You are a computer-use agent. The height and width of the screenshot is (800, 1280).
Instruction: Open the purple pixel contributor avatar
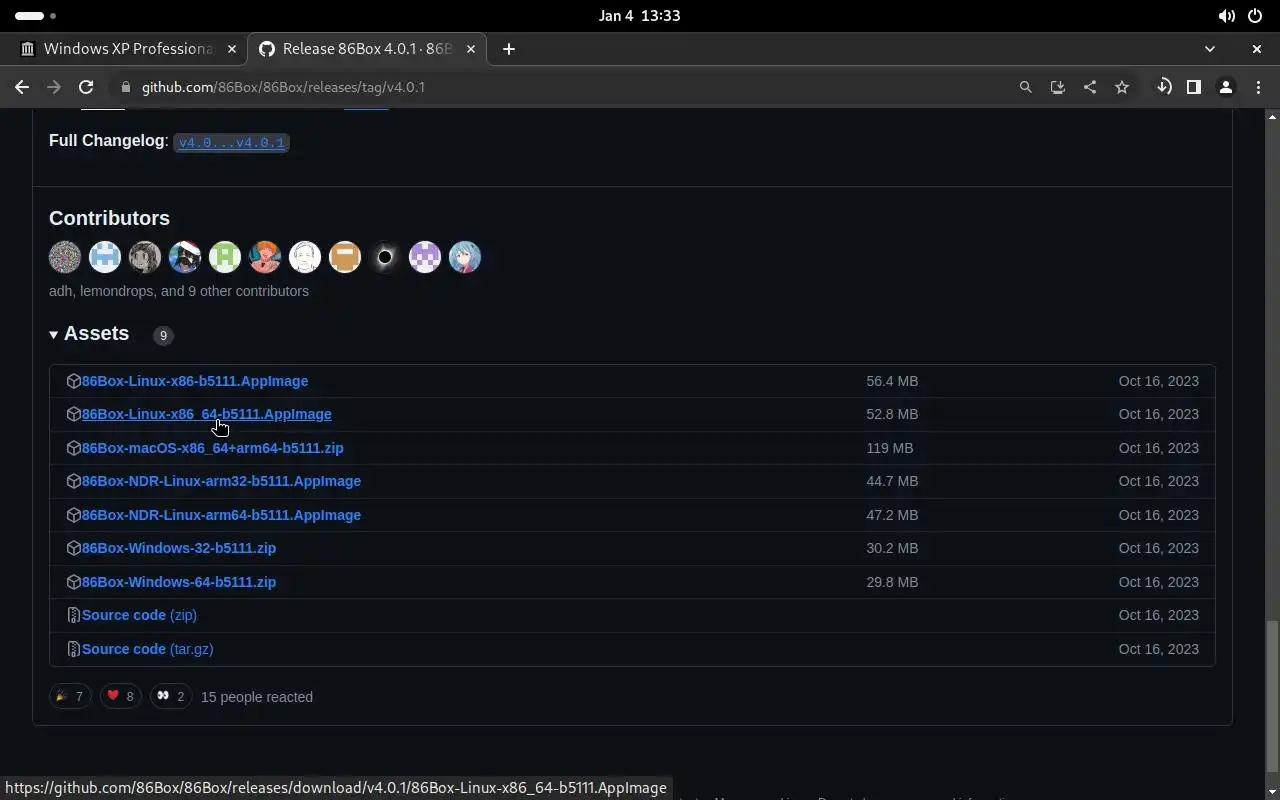coord(425,257)
